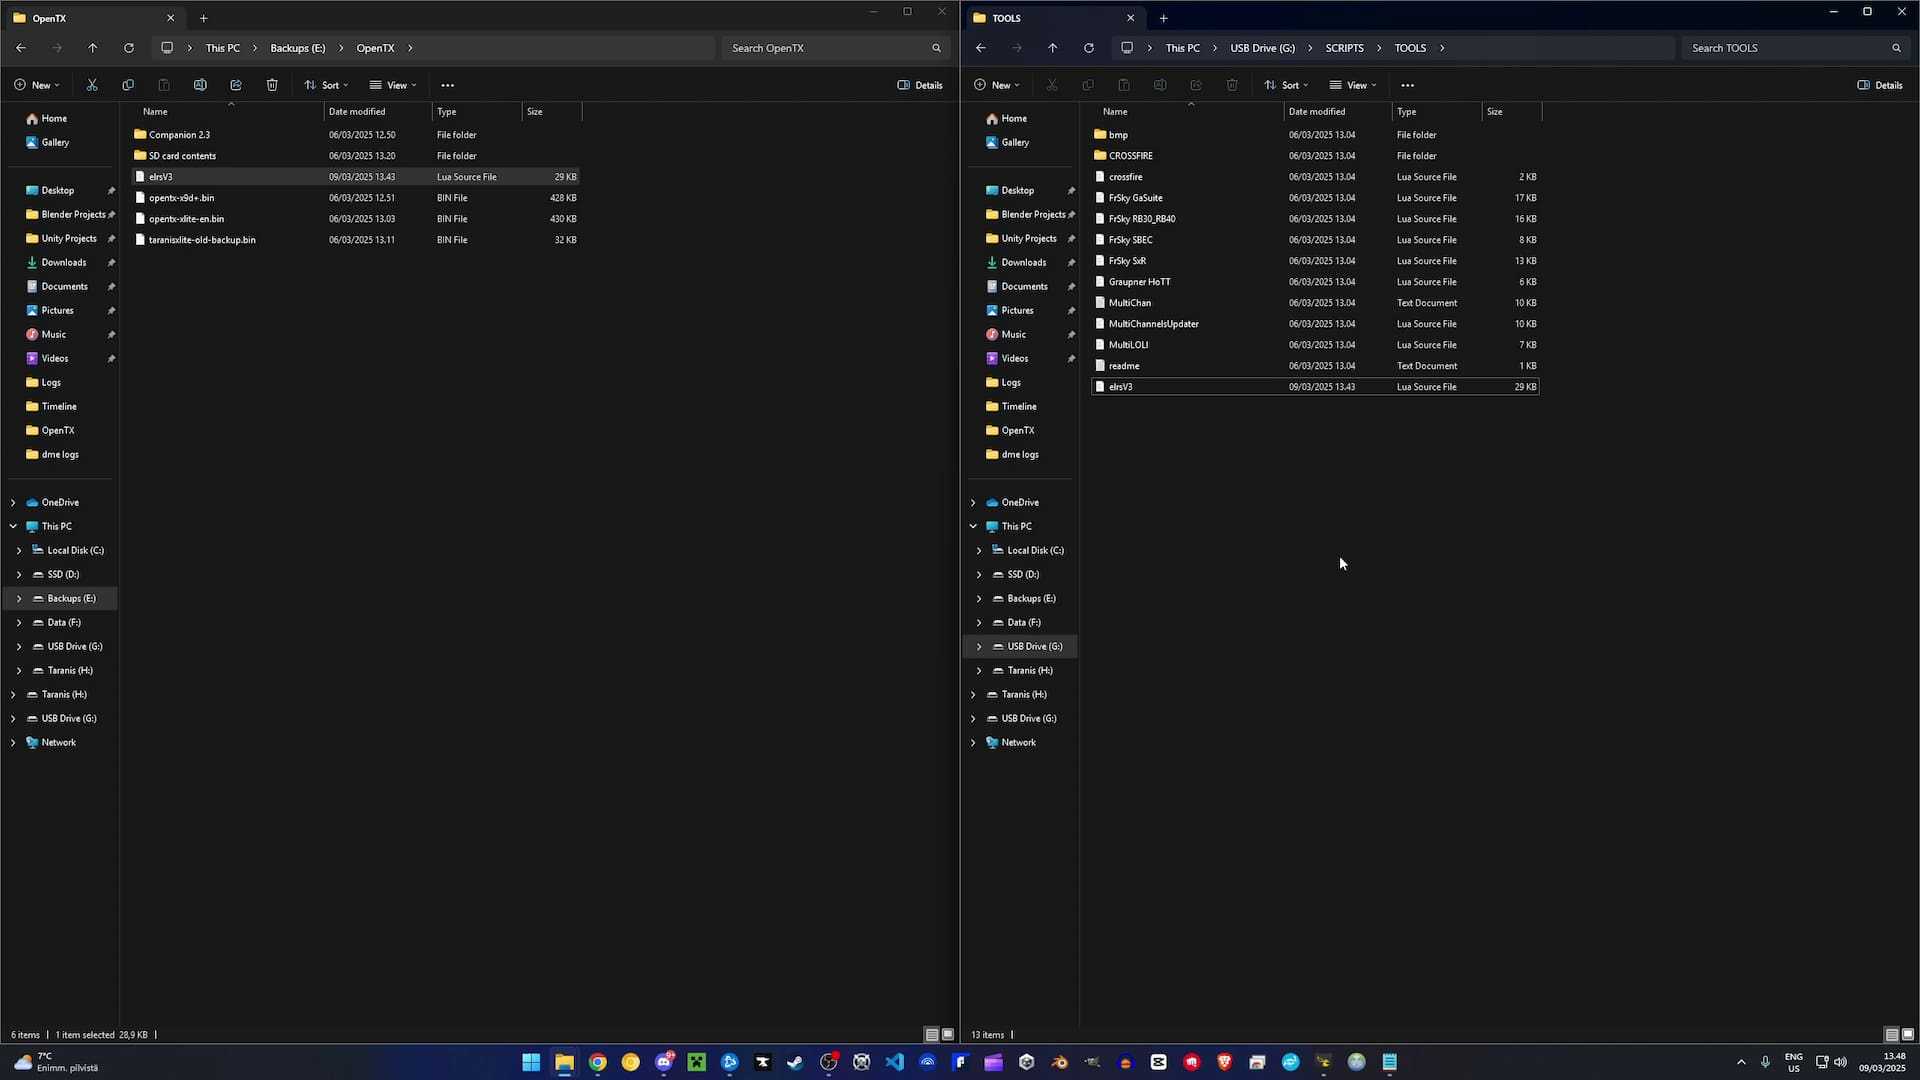
Task: Click This PC breadcrumb in OpenTX window
Action: click(x=222, y=48)
